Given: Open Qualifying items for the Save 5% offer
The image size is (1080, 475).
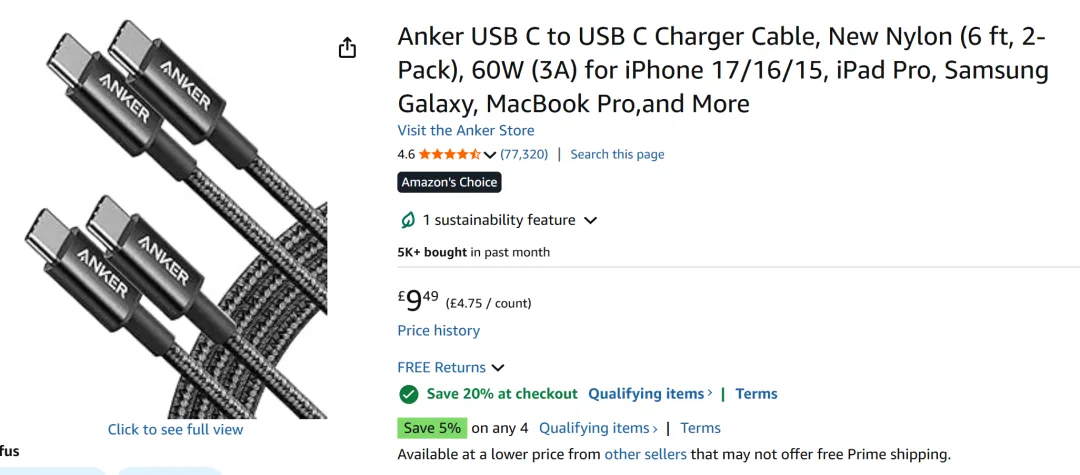Looking at the screenshot, I should 597,428.
